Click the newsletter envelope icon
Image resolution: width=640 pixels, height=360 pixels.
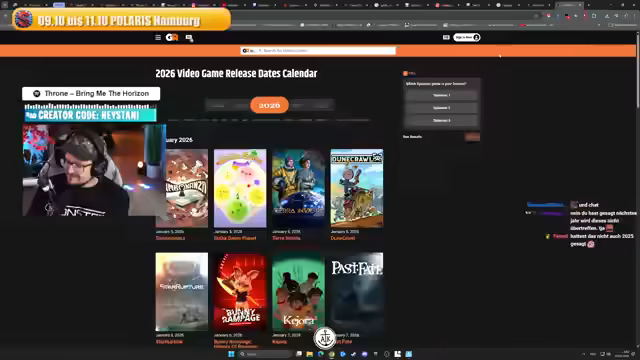(x=446, y=37)
